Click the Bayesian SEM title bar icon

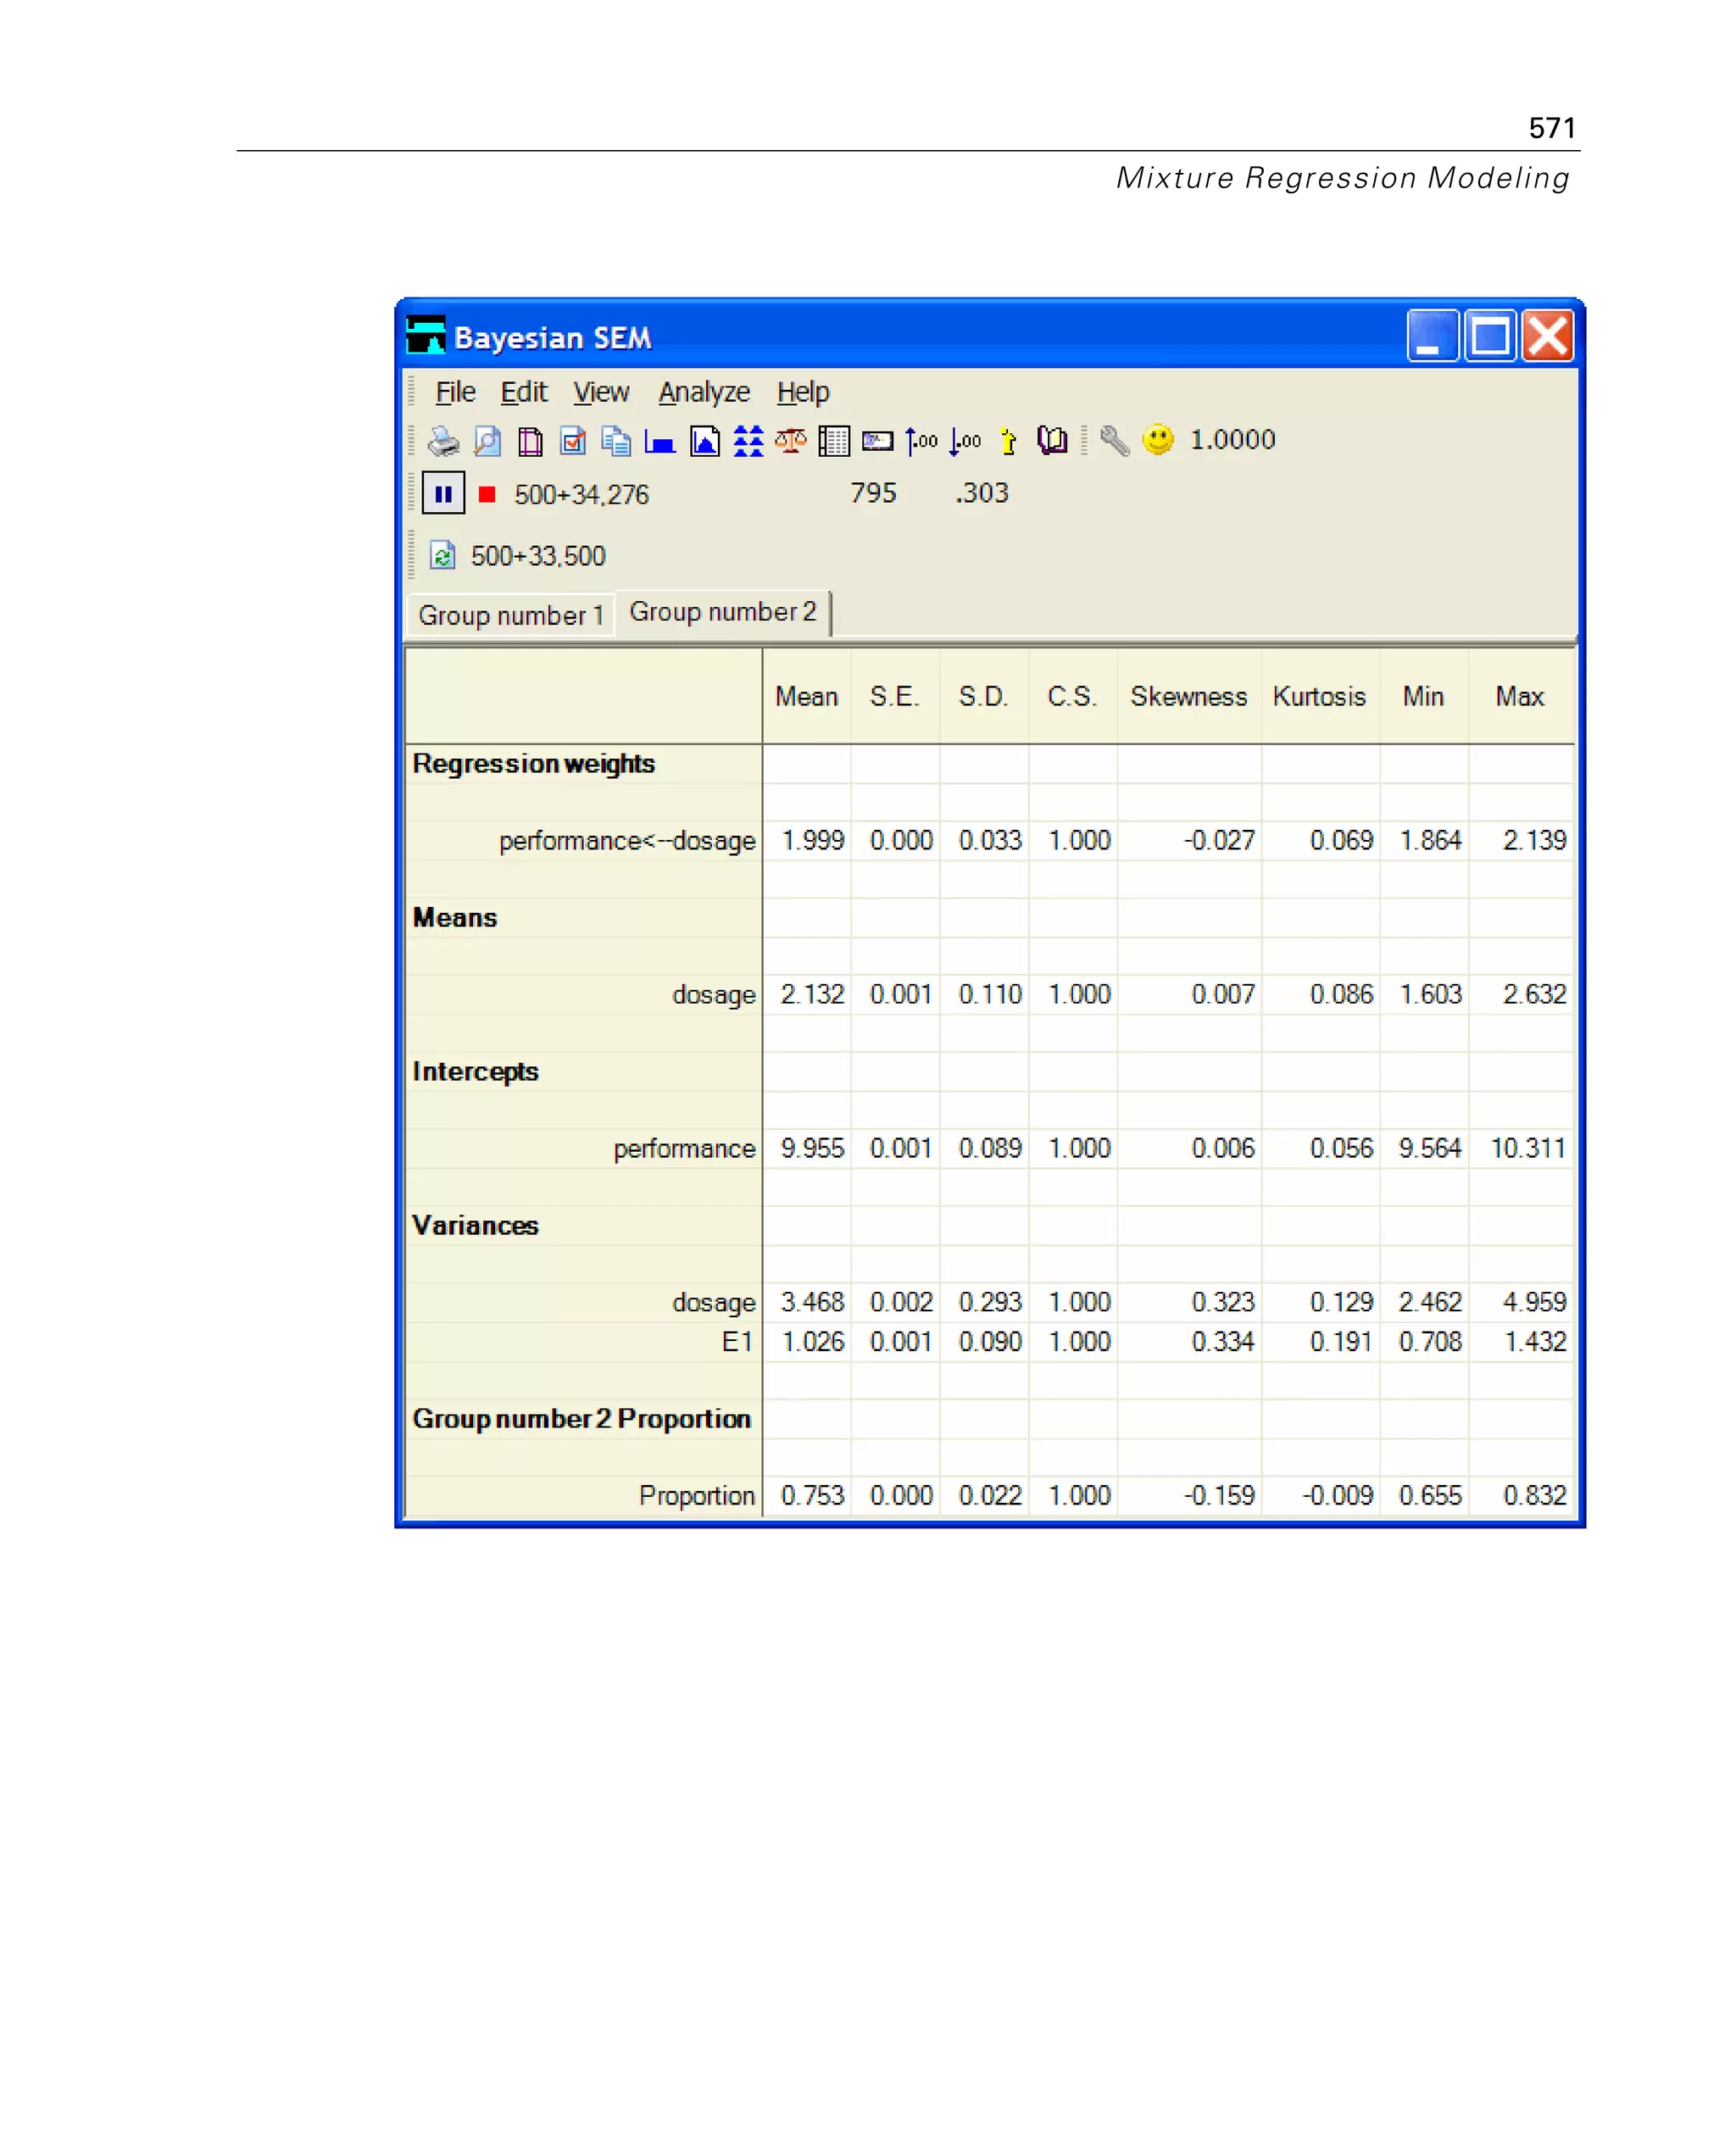point(426,335)
